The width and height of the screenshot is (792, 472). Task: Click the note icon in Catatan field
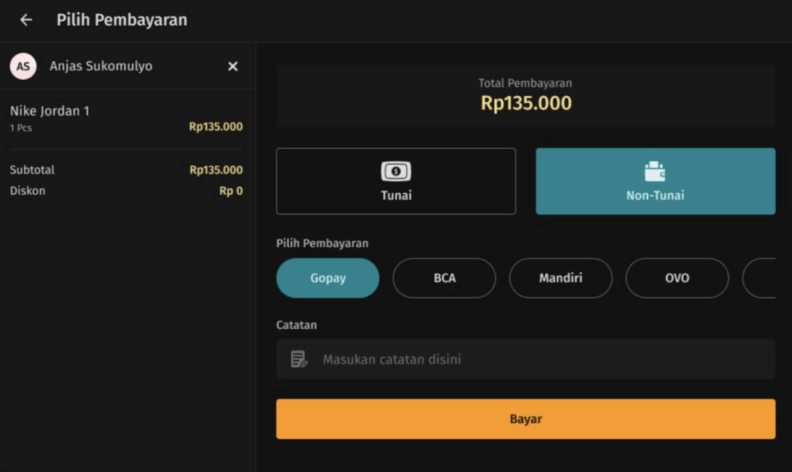point(299,359)
